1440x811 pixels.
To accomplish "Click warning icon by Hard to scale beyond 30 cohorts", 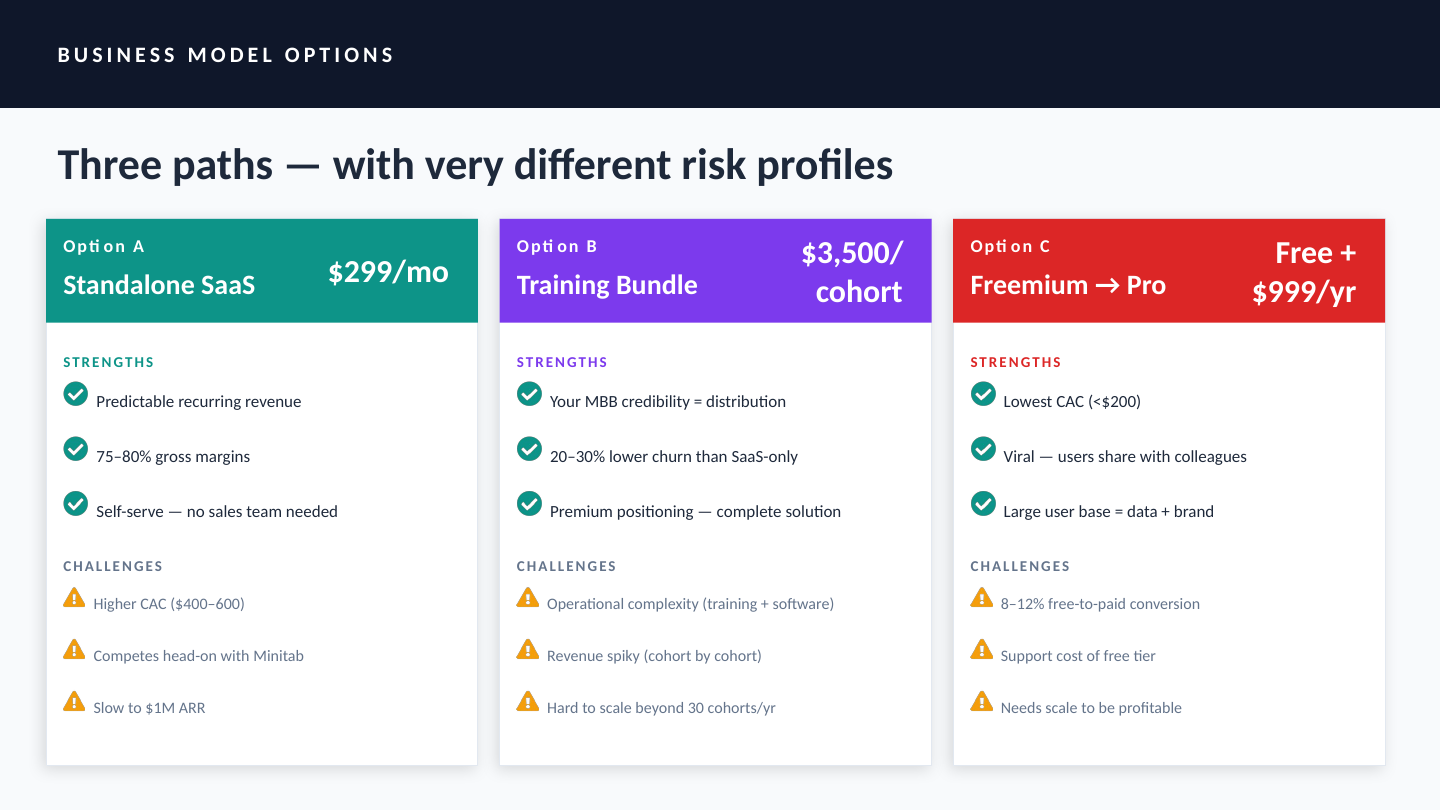I will point(528,702).
